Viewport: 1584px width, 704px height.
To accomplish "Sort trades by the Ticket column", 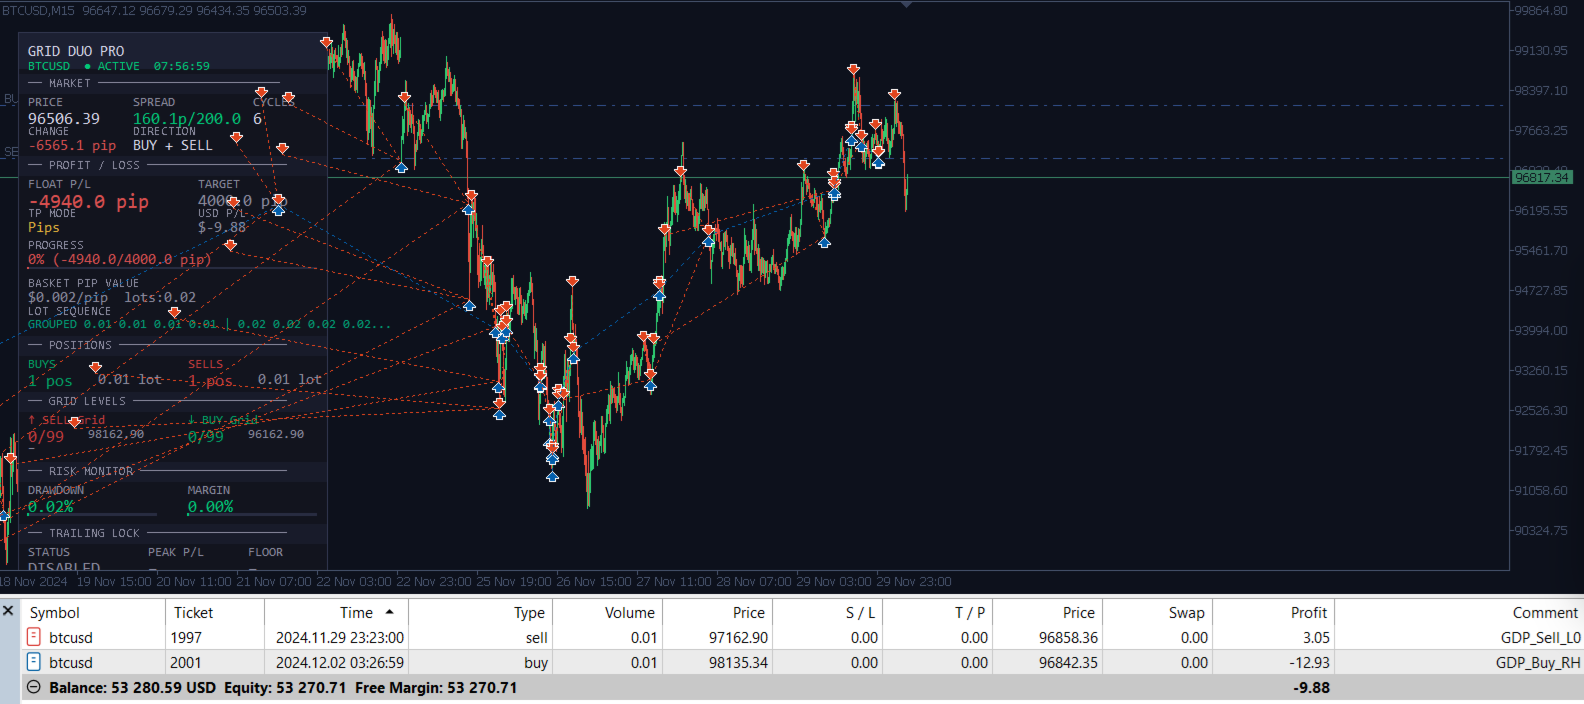I will 193,612.
